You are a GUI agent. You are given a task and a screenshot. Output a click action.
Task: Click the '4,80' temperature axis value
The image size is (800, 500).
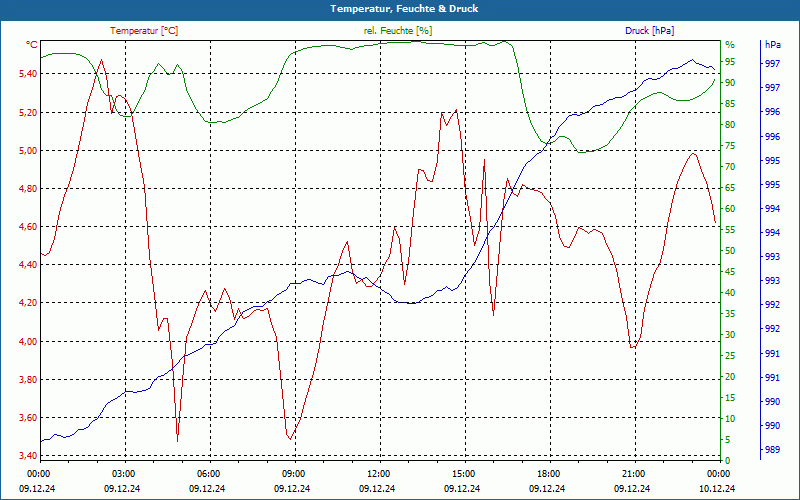(x=28, y=189)
